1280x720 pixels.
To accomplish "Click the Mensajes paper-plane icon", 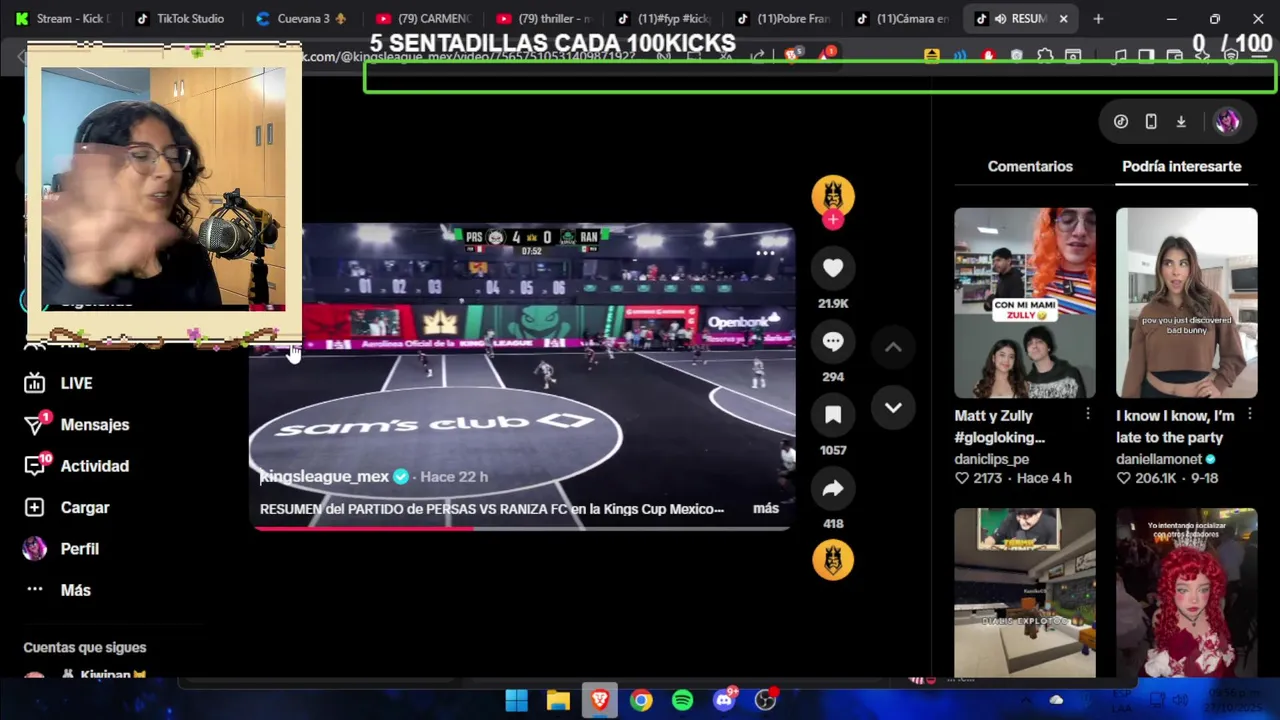I will [34, 425].
